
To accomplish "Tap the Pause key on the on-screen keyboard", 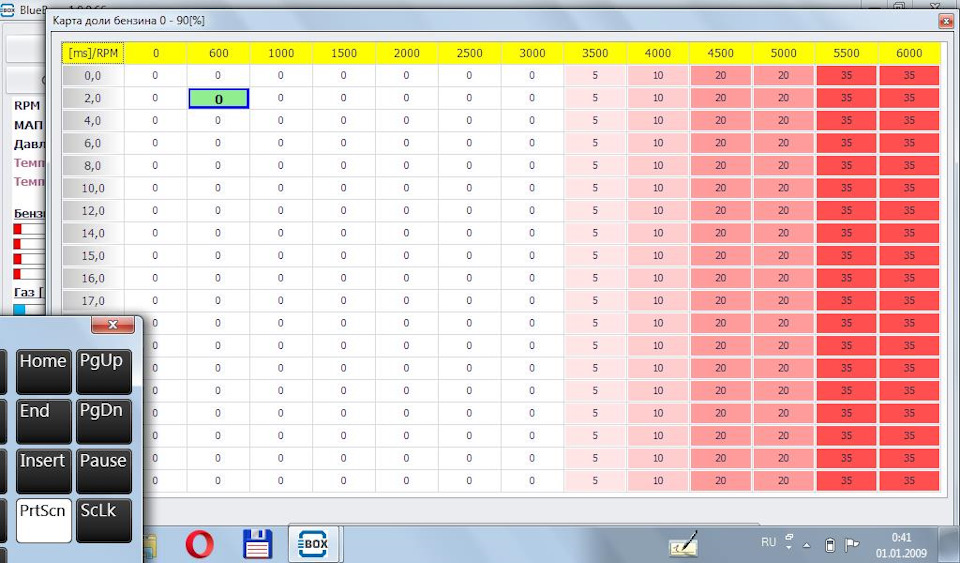I will [x=103, y=471].
